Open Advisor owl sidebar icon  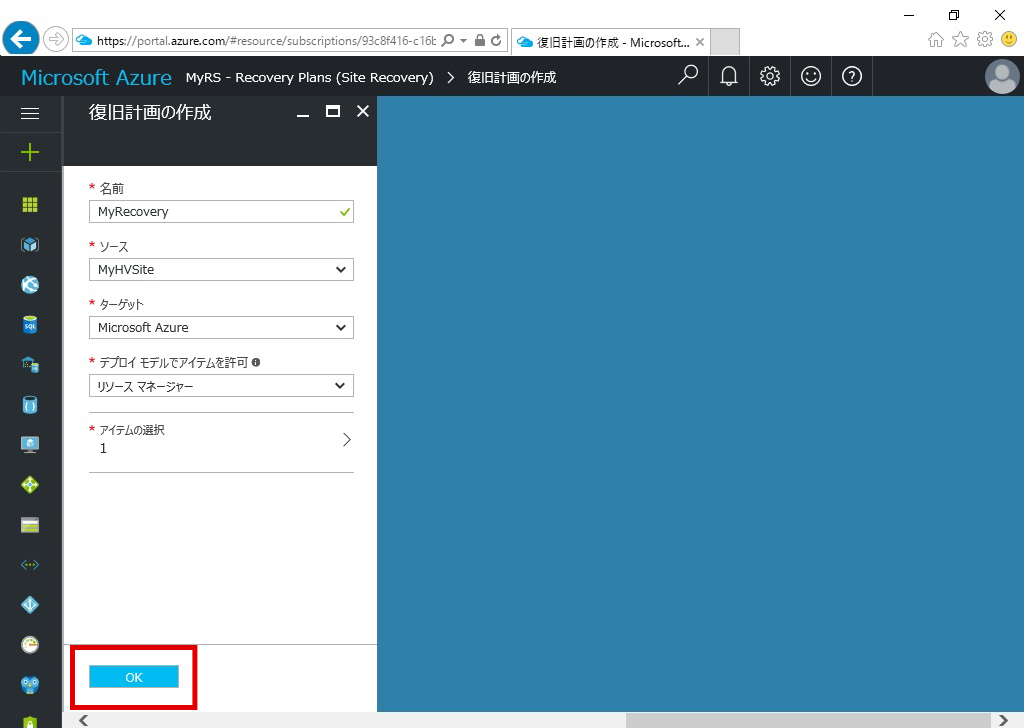(30, 685)
